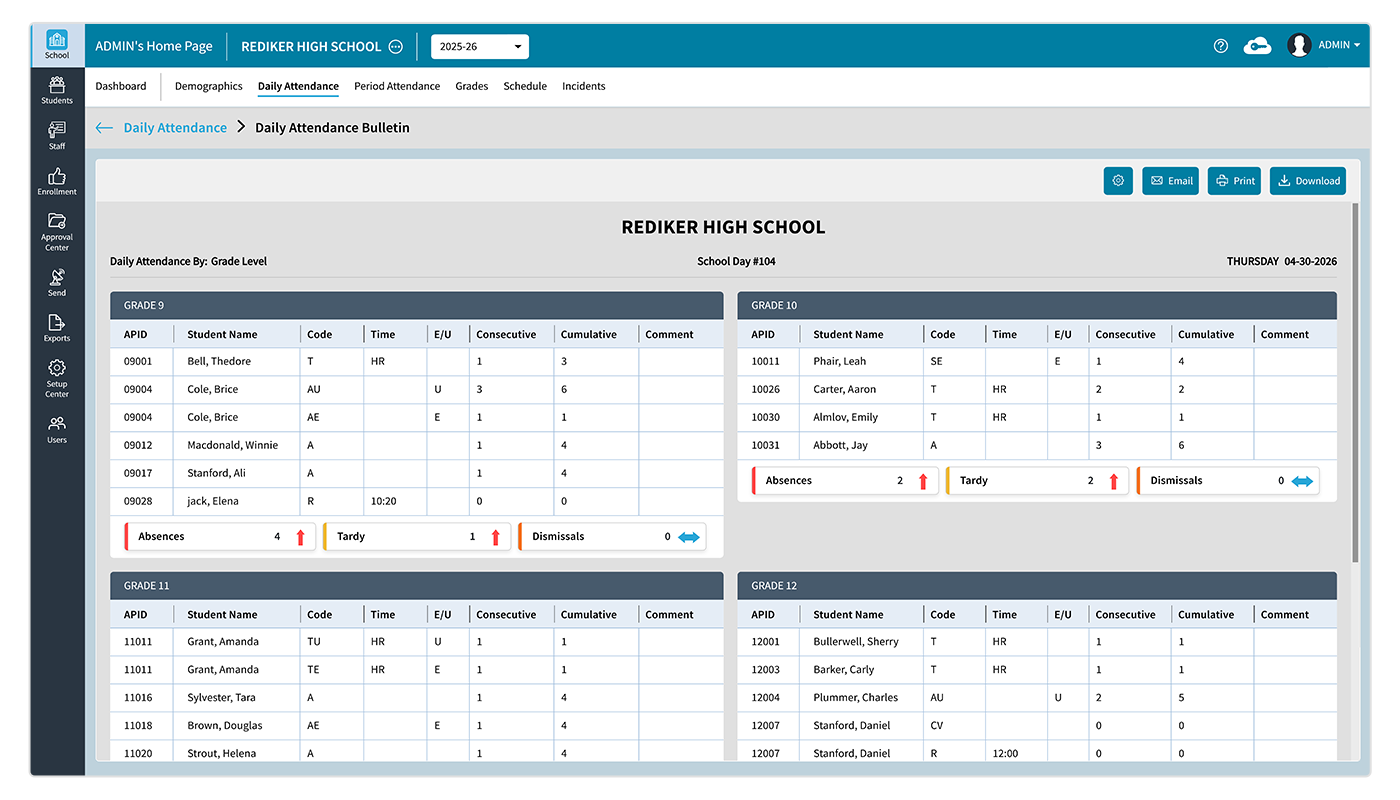This screenshot has height=800, width=1400.
Task: Click the Grade 10 Tardy summary card
Action: pos(1037,481)
